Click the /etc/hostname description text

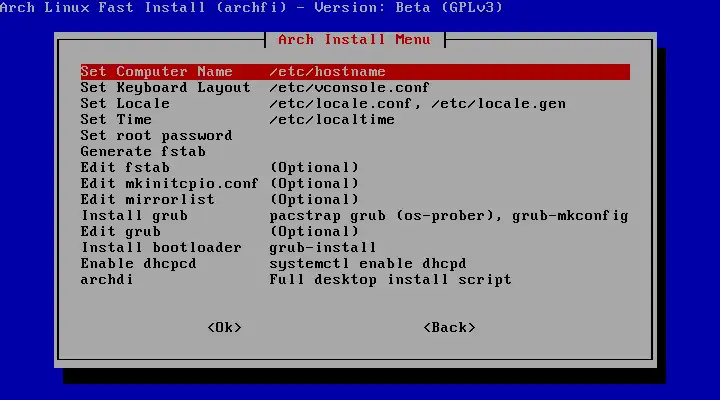(327, 72)
